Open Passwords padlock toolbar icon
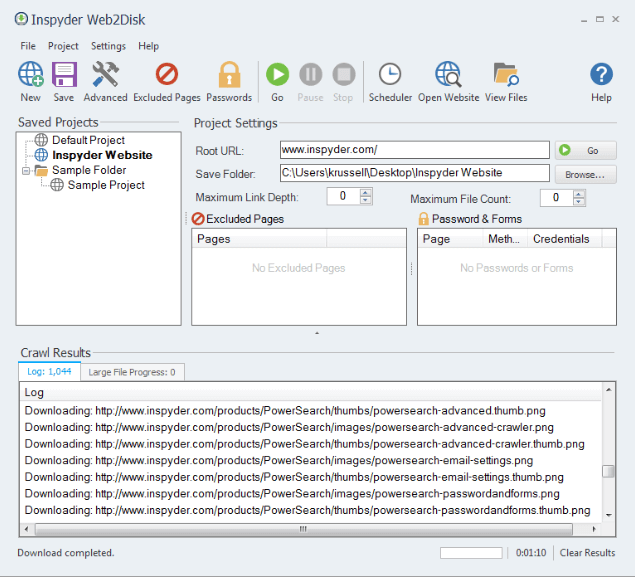 229,75
